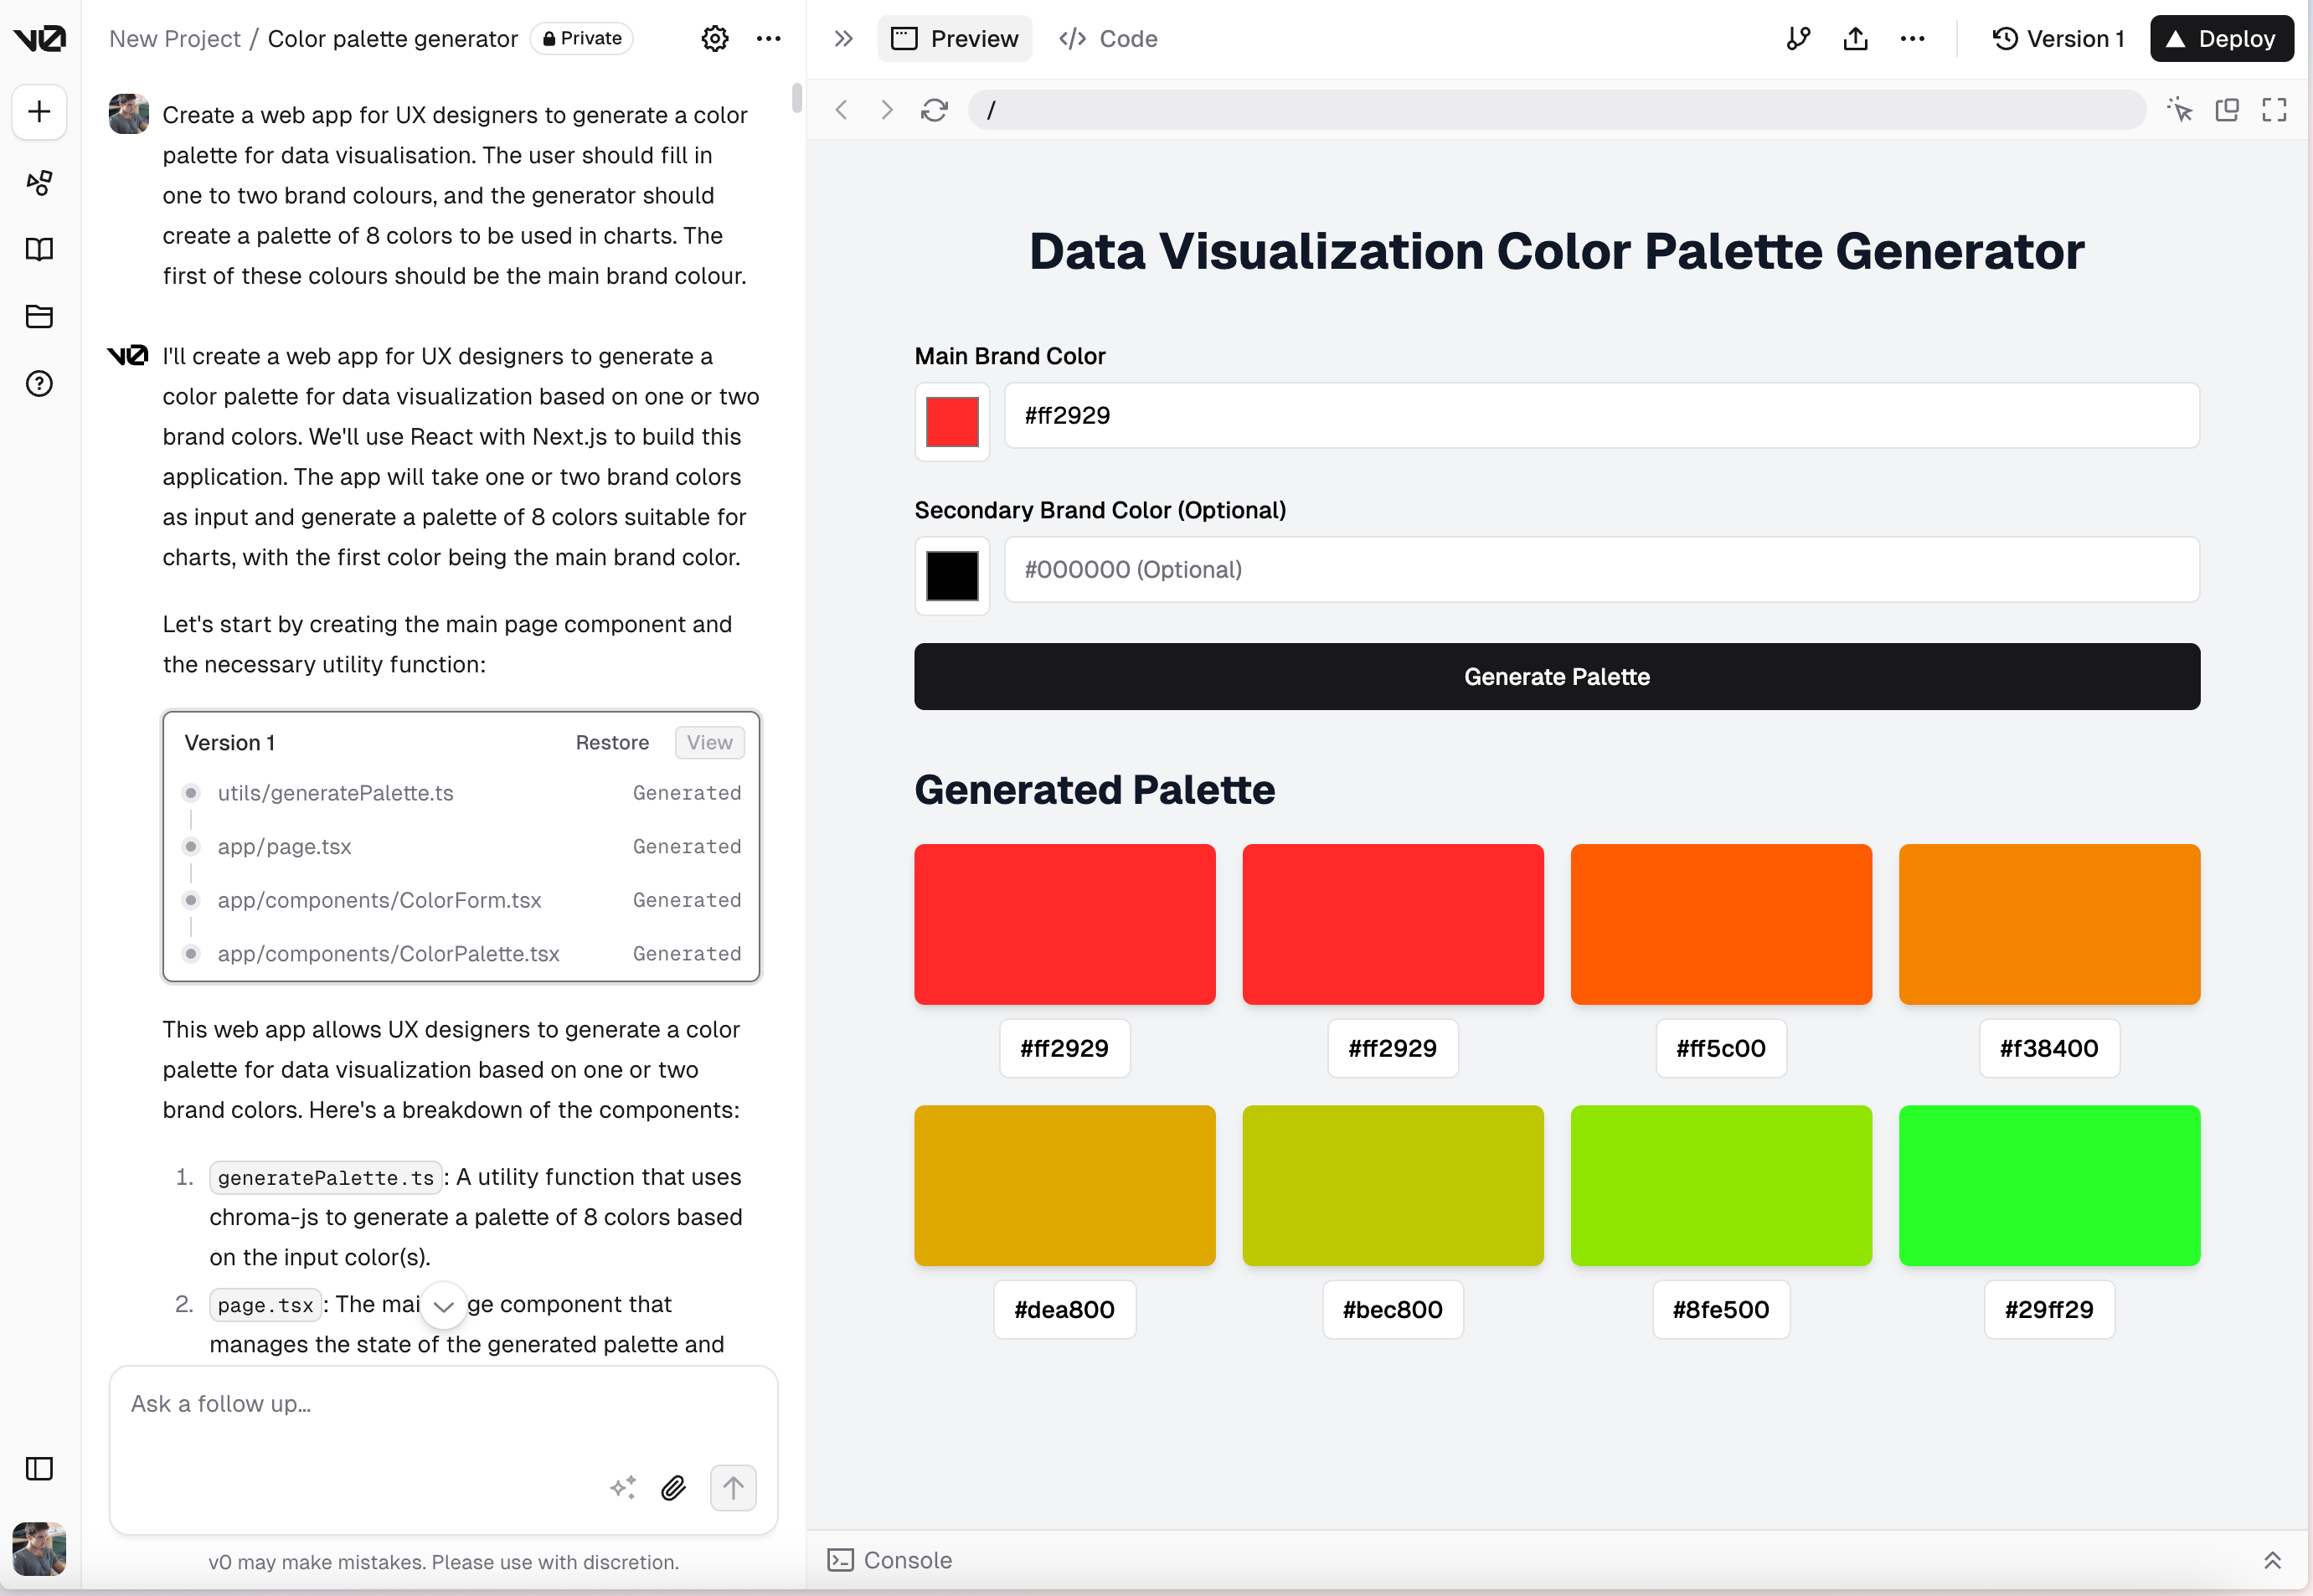Image resolution: width=2313 pixels, height=1596 pixels.
Task: Toggle the Private visibility badge
Action: point(582,39)
